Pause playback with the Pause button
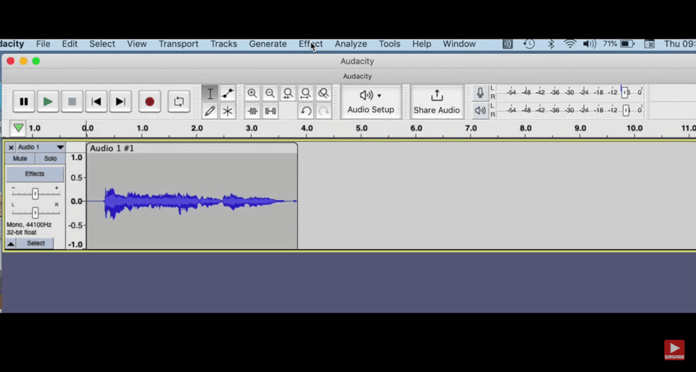The image size is (696, 372). coord(24,102)
